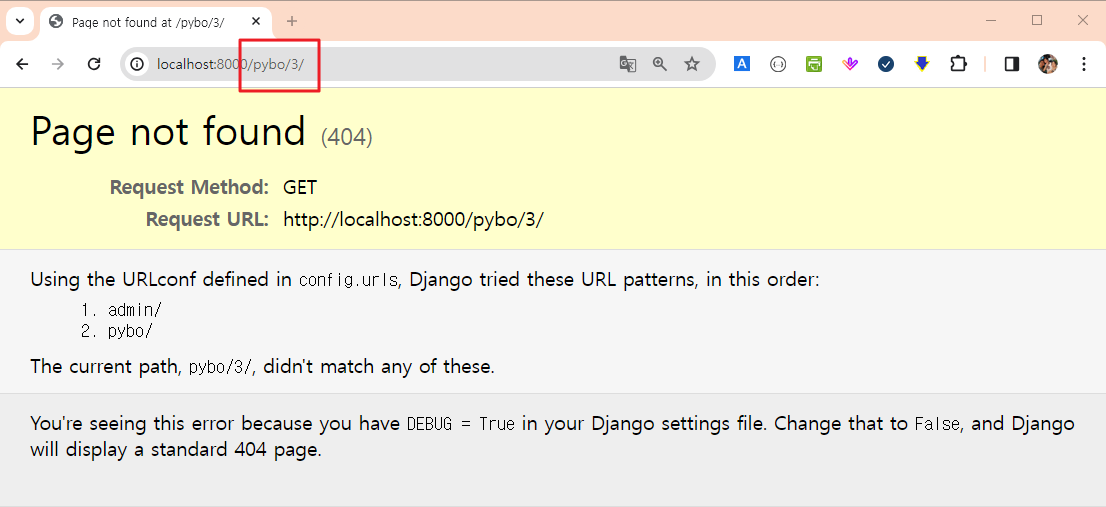Screen dimensions: 1106x507
Task: Toggle the browser side panel
Action: click(1011, 64)
